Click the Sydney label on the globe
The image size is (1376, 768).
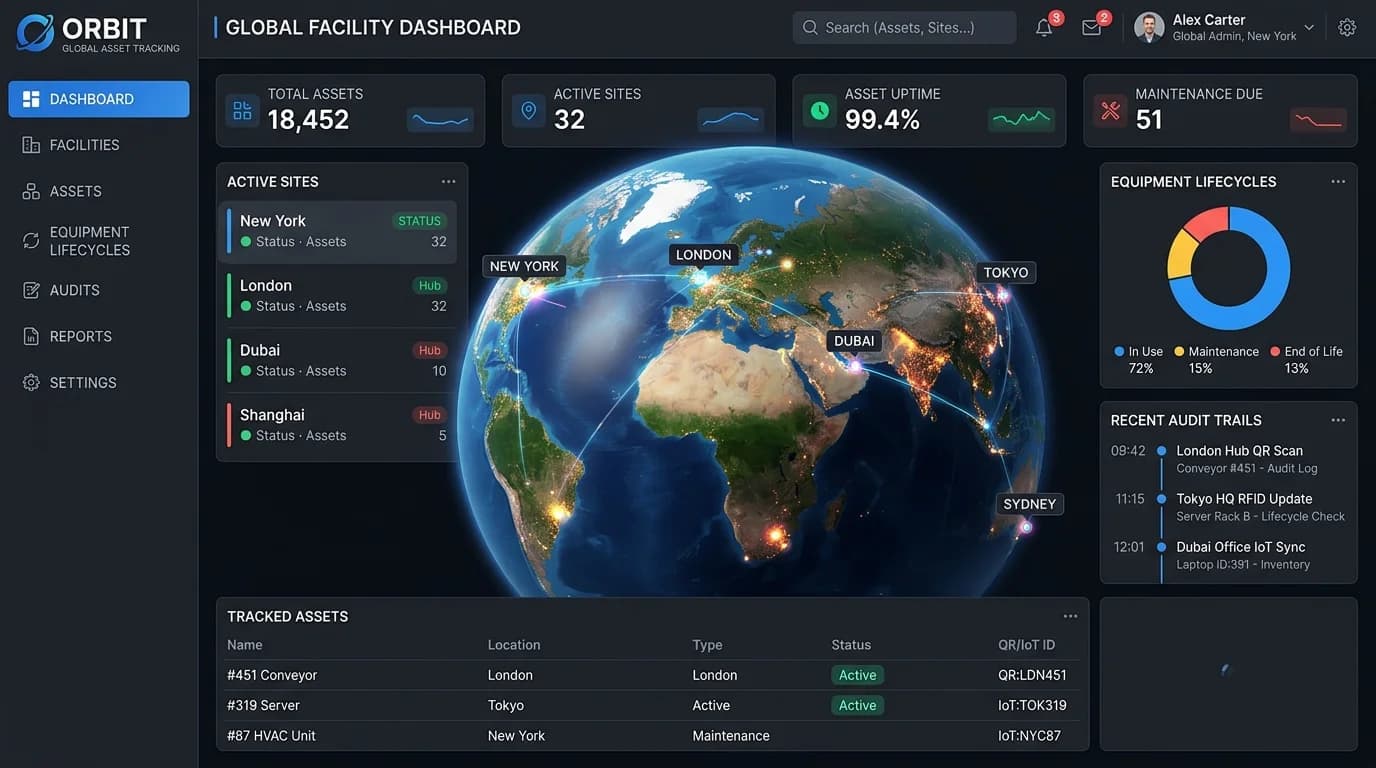click(1029, 504)
